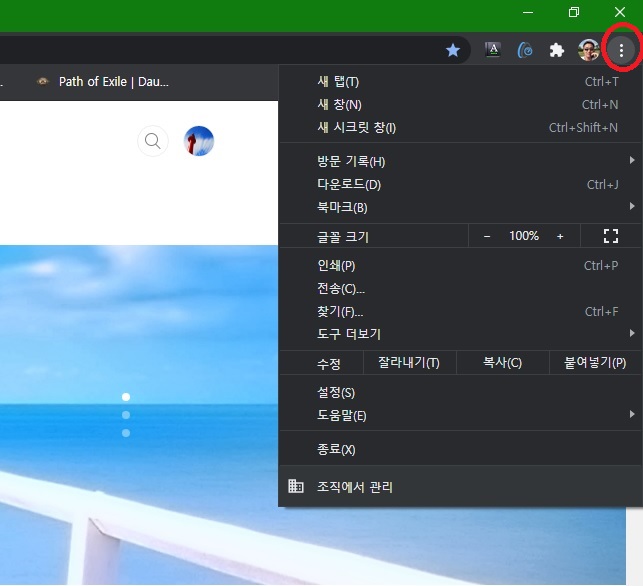
Task: Open 설정(S) settings
Action: tap(460, 393)
